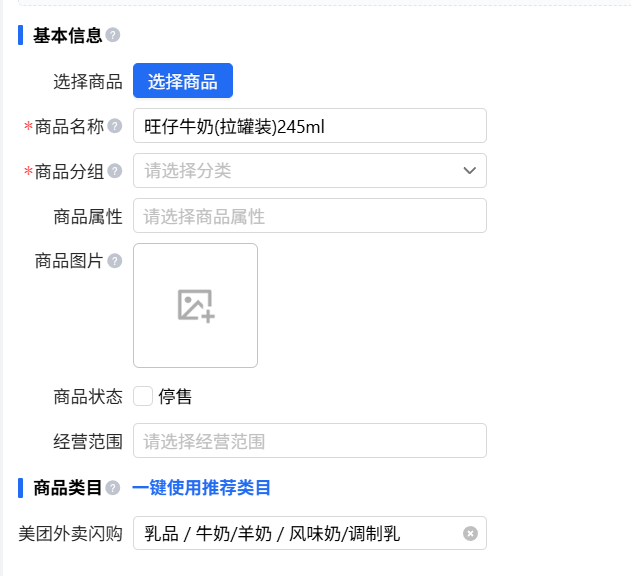Screen dimensions: 631x576
Task: Click the 商品状态 field label
Action: click(88, 396)
